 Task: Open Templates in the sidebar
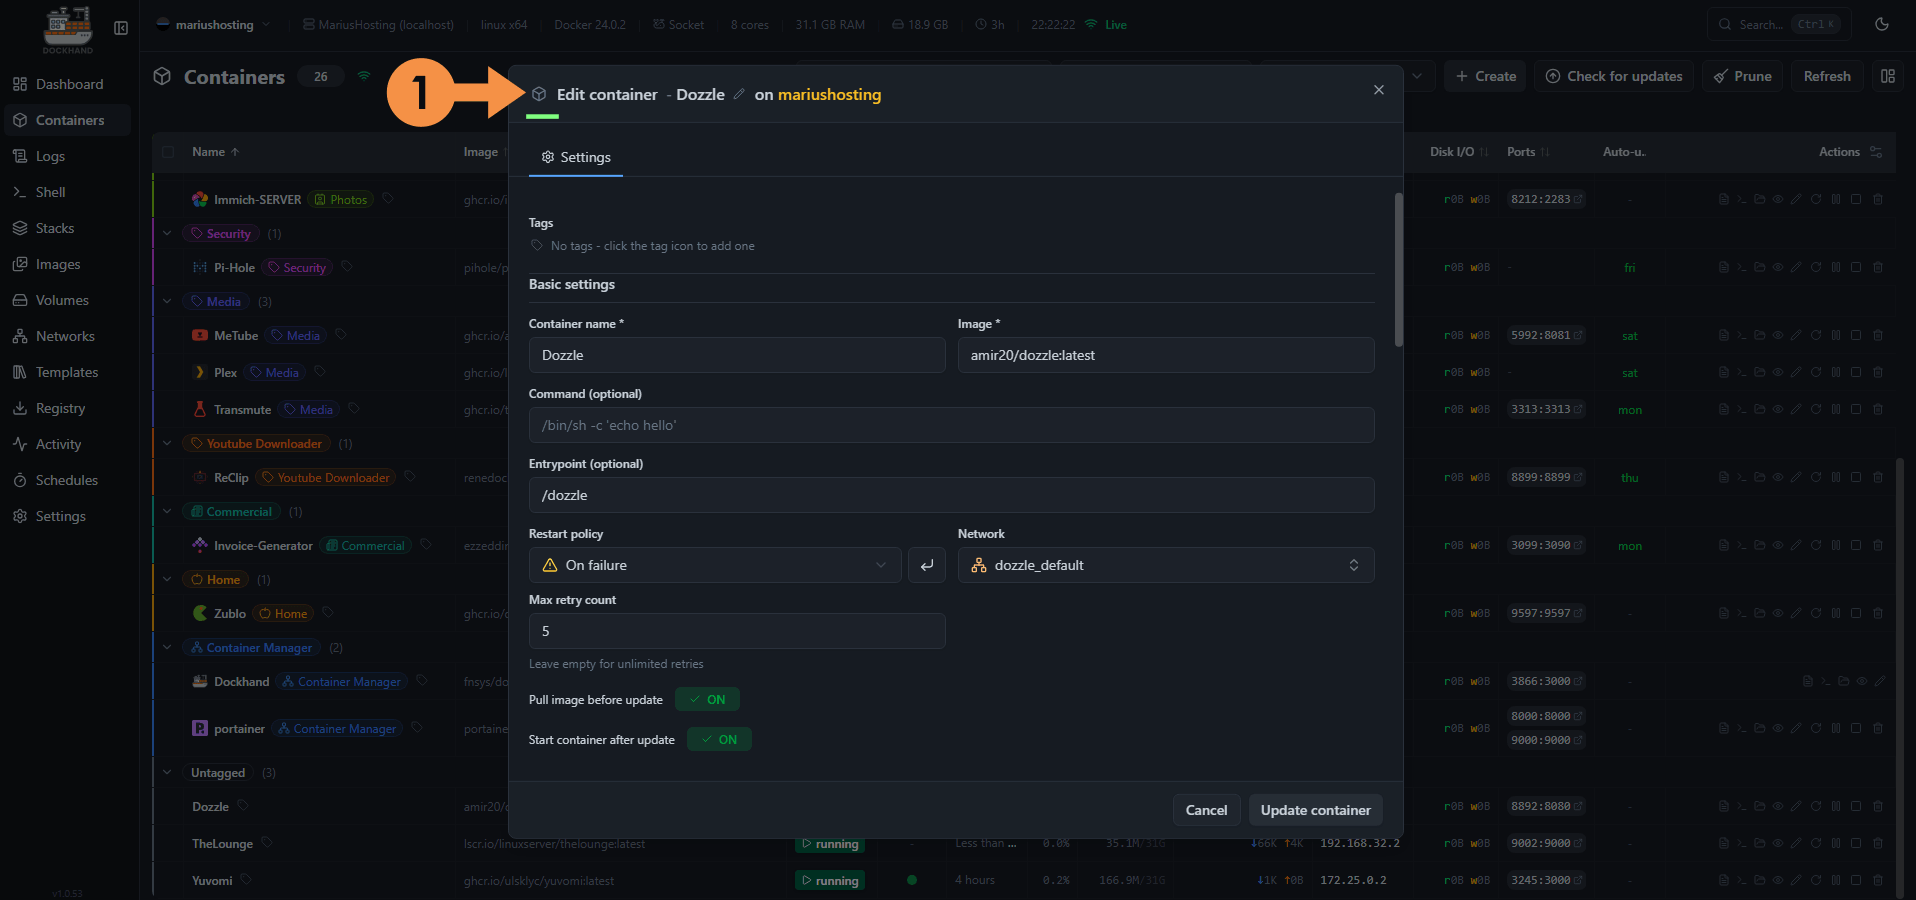[x=67, y=372]
